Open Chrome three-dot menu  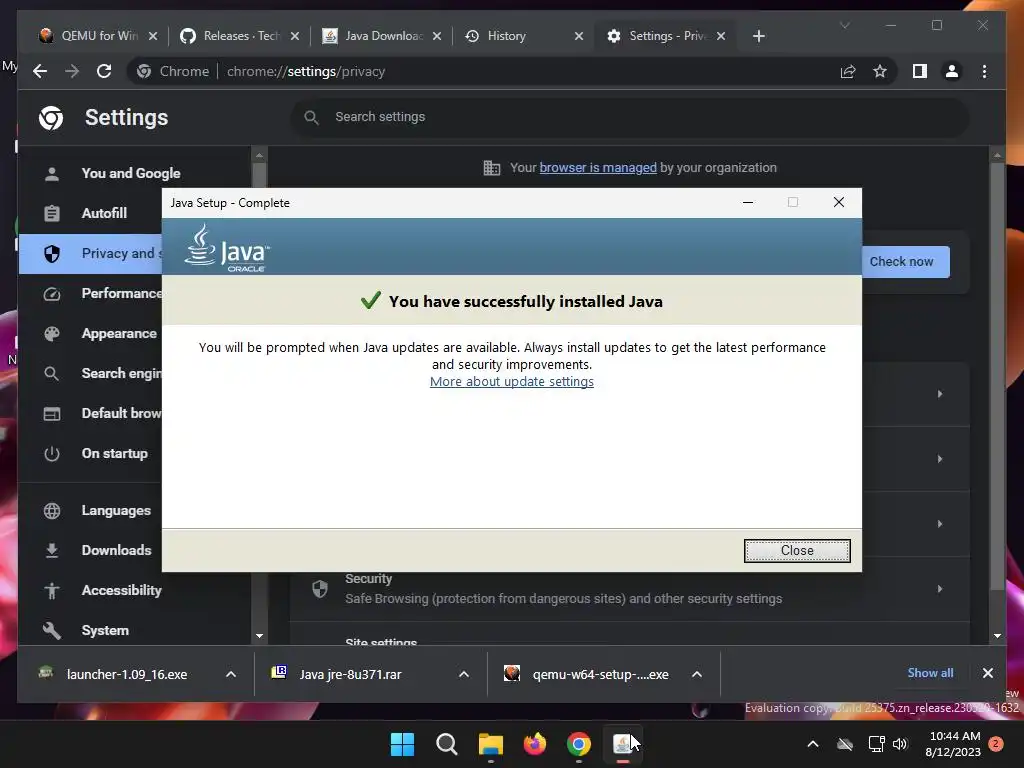984,71
